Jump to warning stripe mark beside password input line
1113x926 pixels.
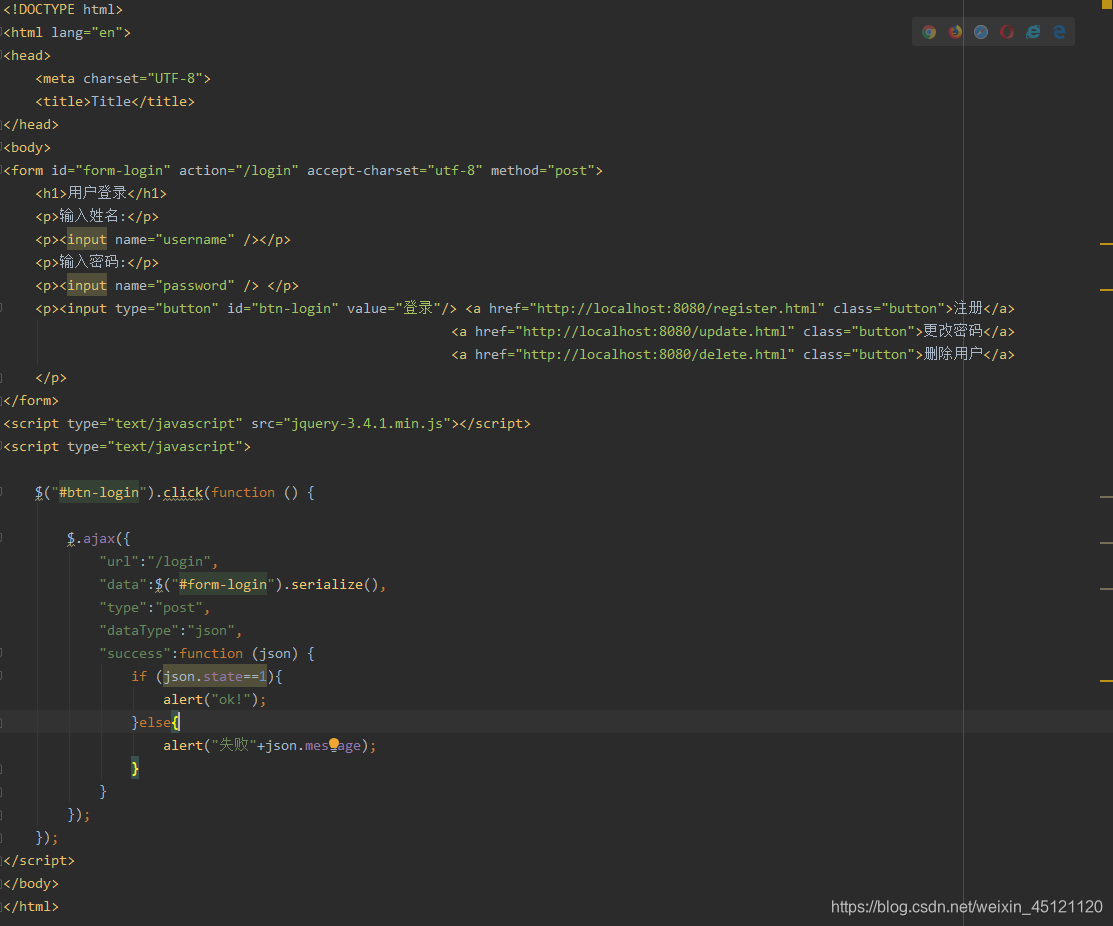(1106, 290)
